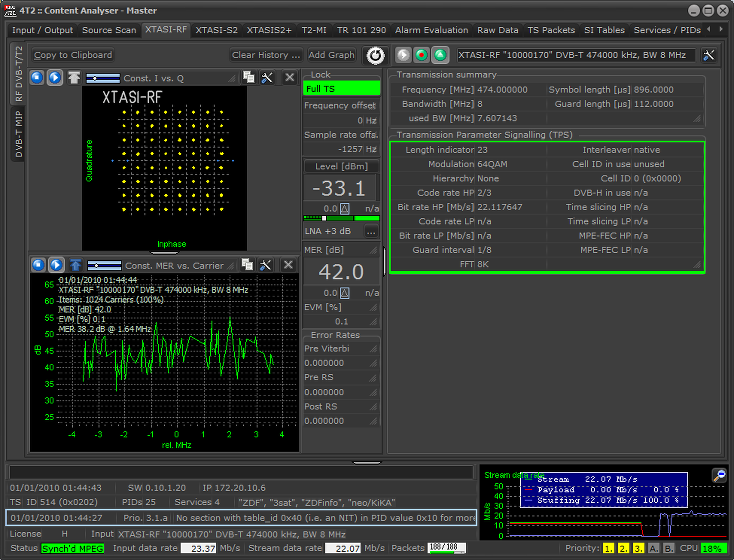Close the MER vs. Carrier graph
Screen dimensions: 734x560
(x=288, y=265)
